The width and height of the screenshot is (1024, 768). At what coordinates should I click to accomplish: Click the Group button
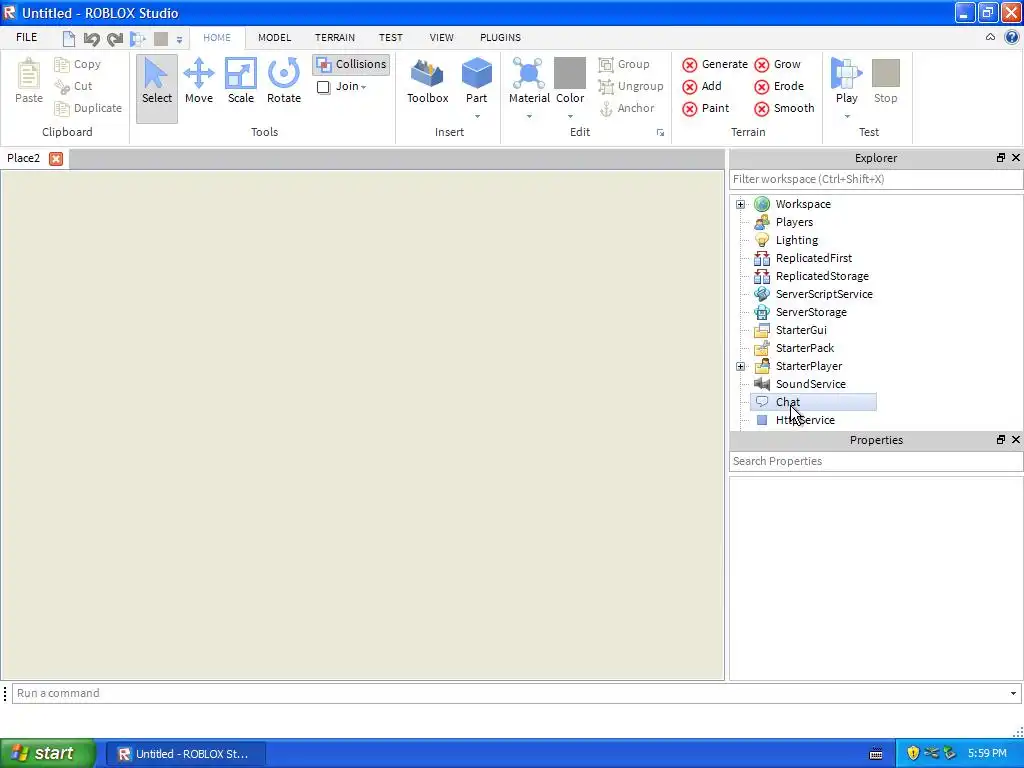click(624, 64)
